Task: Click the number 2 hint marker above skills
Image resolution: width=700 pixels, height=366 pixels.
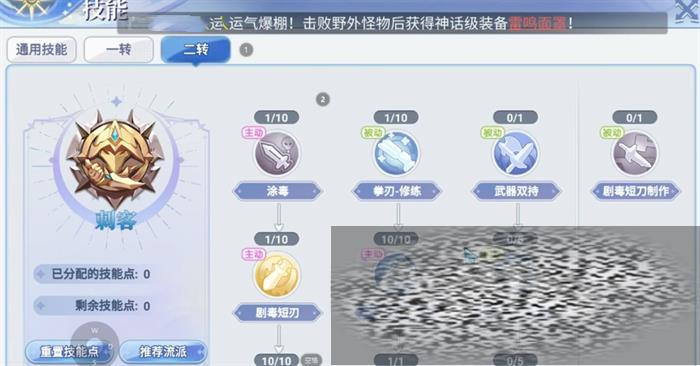Action: (323, 99)
